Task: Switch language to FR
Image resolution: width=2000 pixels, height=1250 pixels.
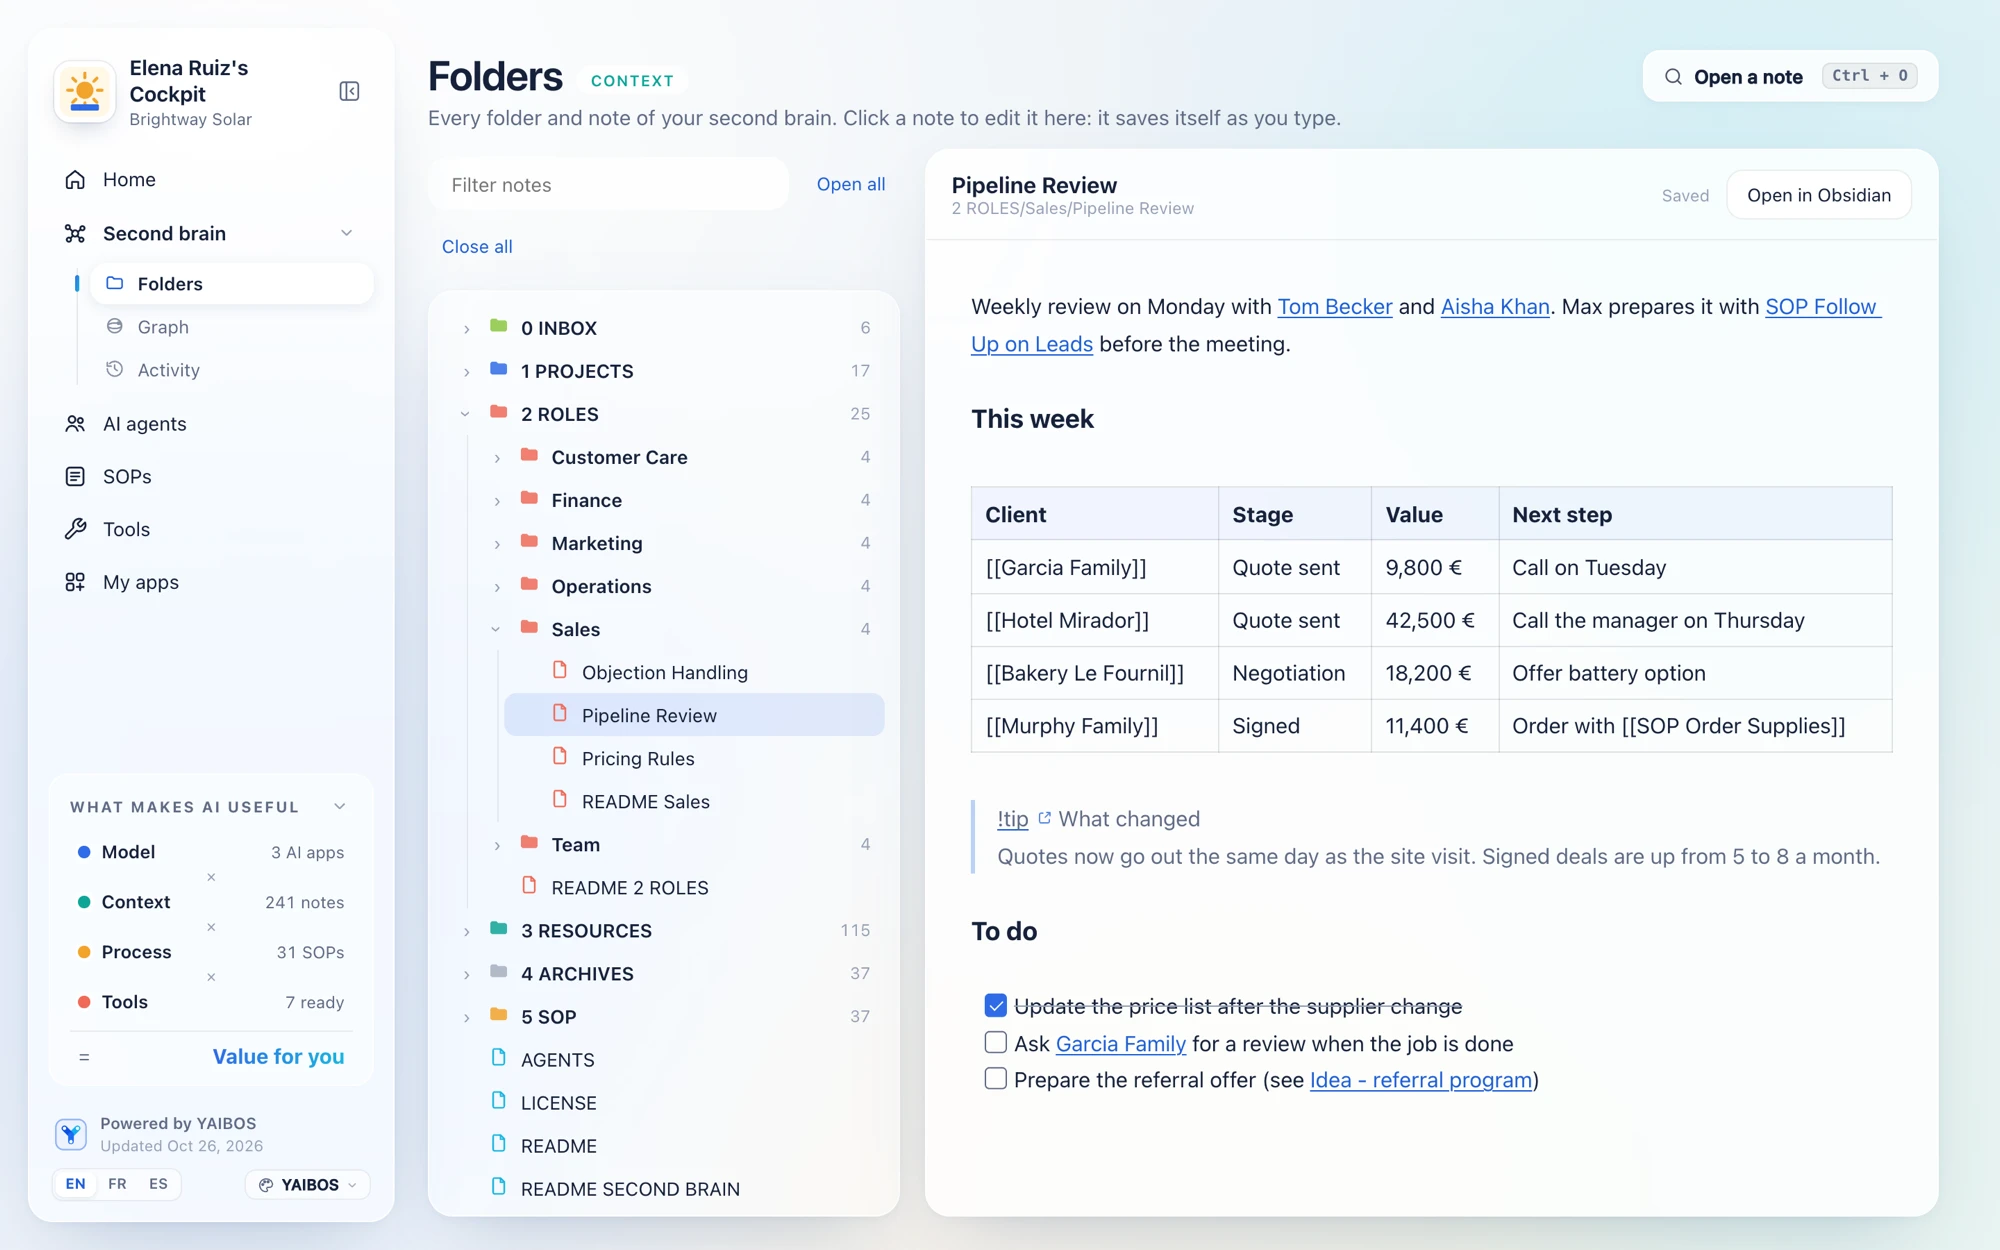Action: pos(117,1184)
